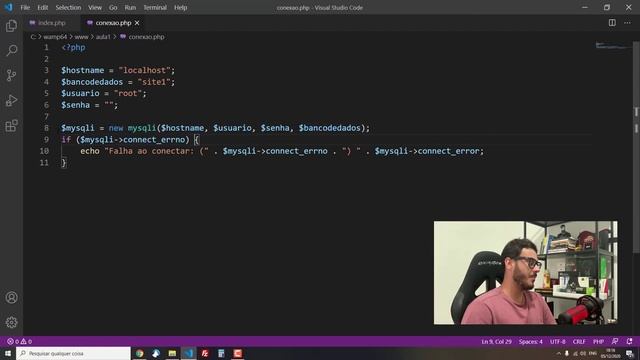The image size is (640, 360).
Task: Click aula1 in the breadcrumb path
Action: coord(103,37)
